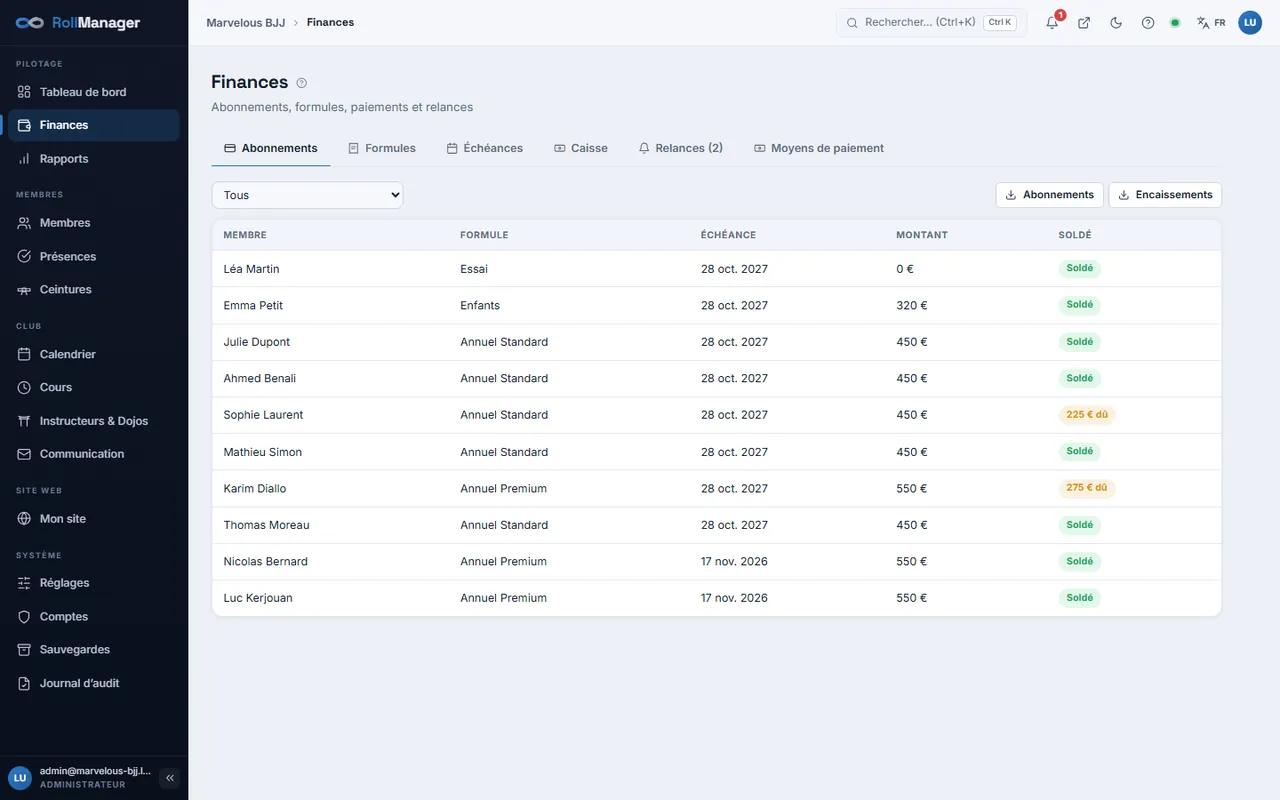Click the Finances info help icon beside title
Viewport: 1280px width, 800px height.
[x=302, y=83]
